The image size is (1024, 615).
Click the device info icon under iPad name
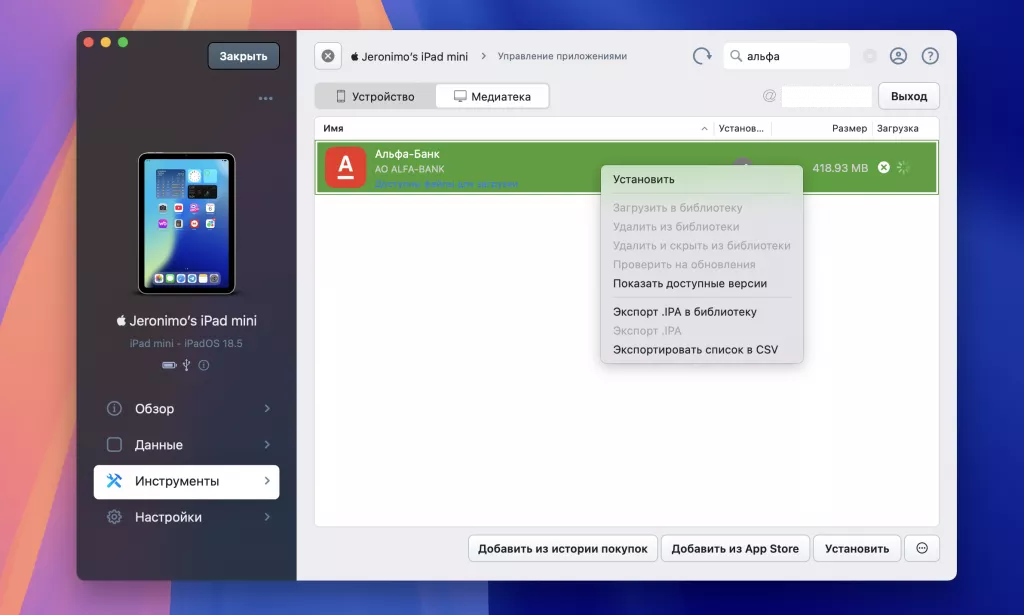click(x=204, y=366)
